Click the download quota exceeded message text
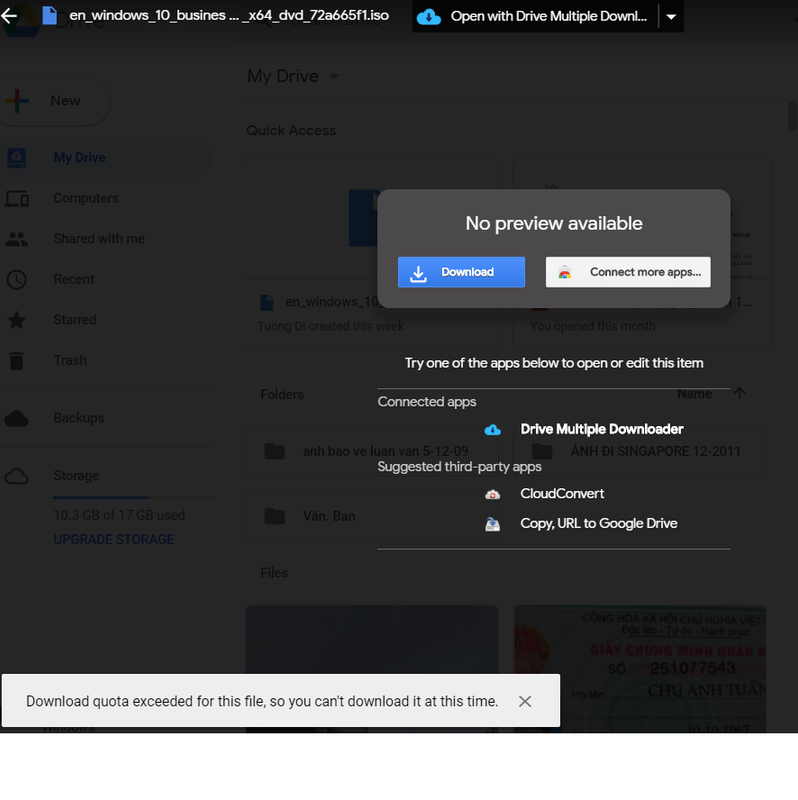 (x=262, y=702)
